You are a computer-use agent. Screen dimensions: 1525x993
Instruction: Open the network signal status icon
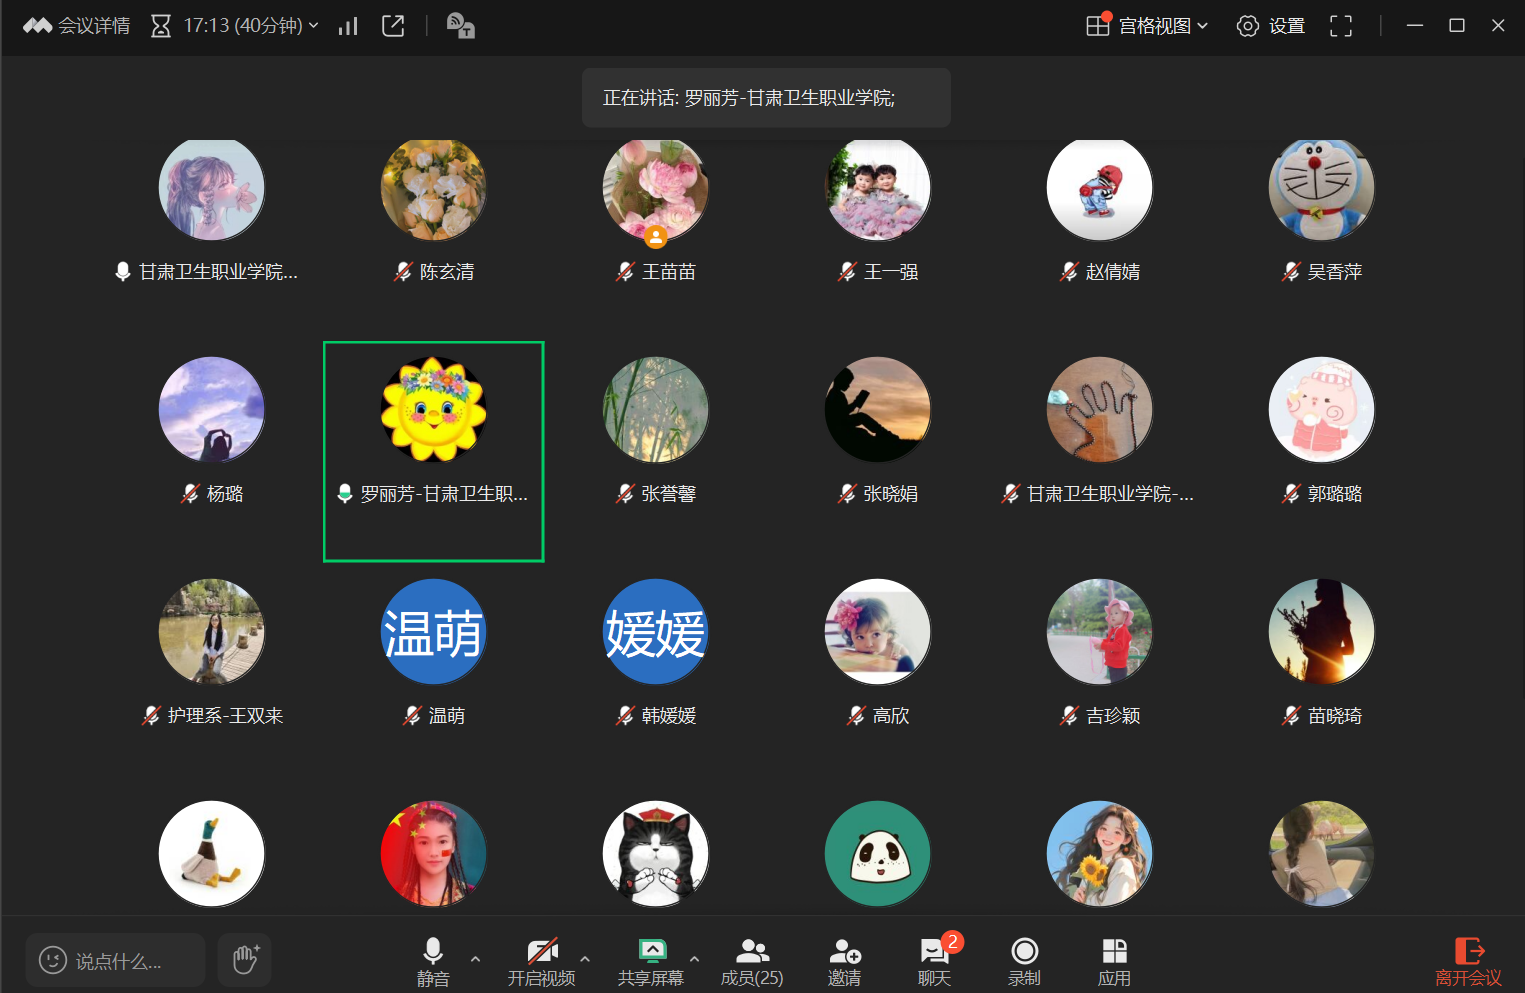coord(348,26)
